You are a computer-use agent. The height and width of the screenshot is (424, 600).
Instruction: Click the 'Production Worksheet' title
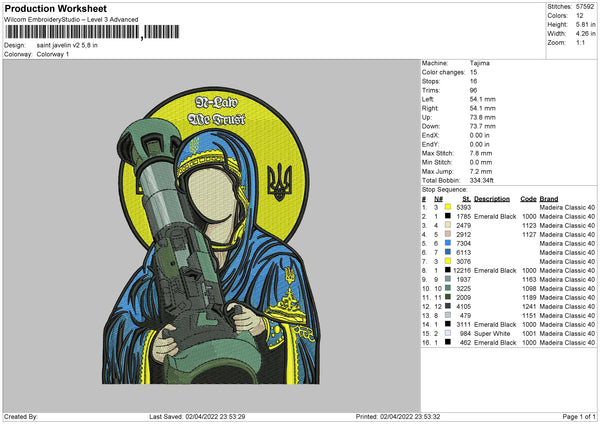55,8
